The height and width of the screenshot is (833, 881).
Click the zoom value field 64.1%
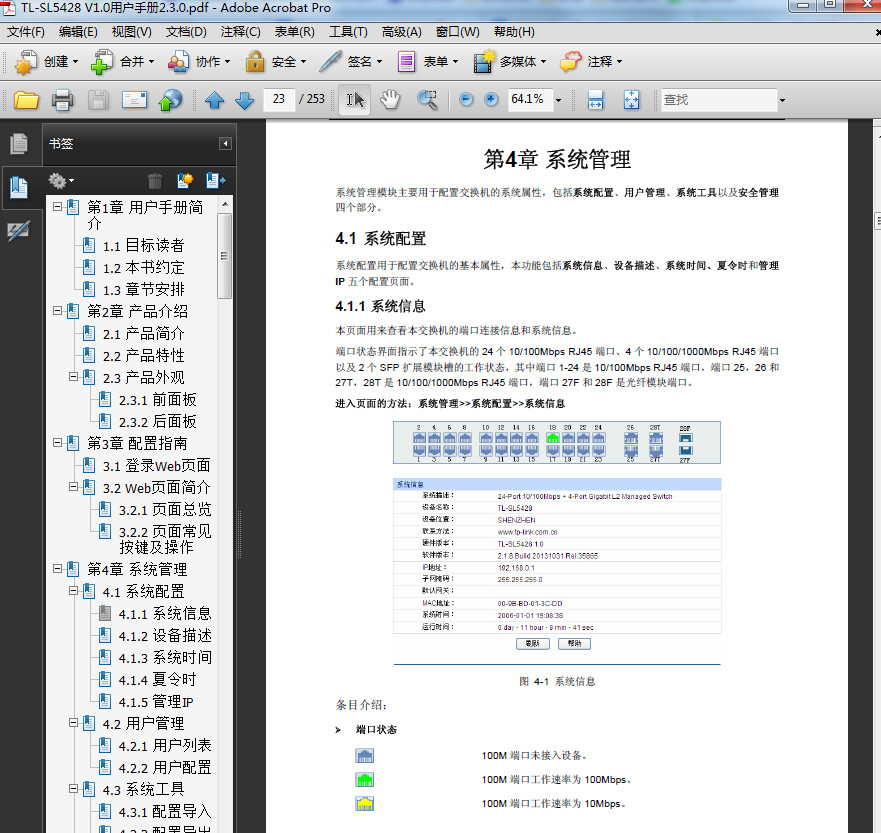tap(530, 99)
